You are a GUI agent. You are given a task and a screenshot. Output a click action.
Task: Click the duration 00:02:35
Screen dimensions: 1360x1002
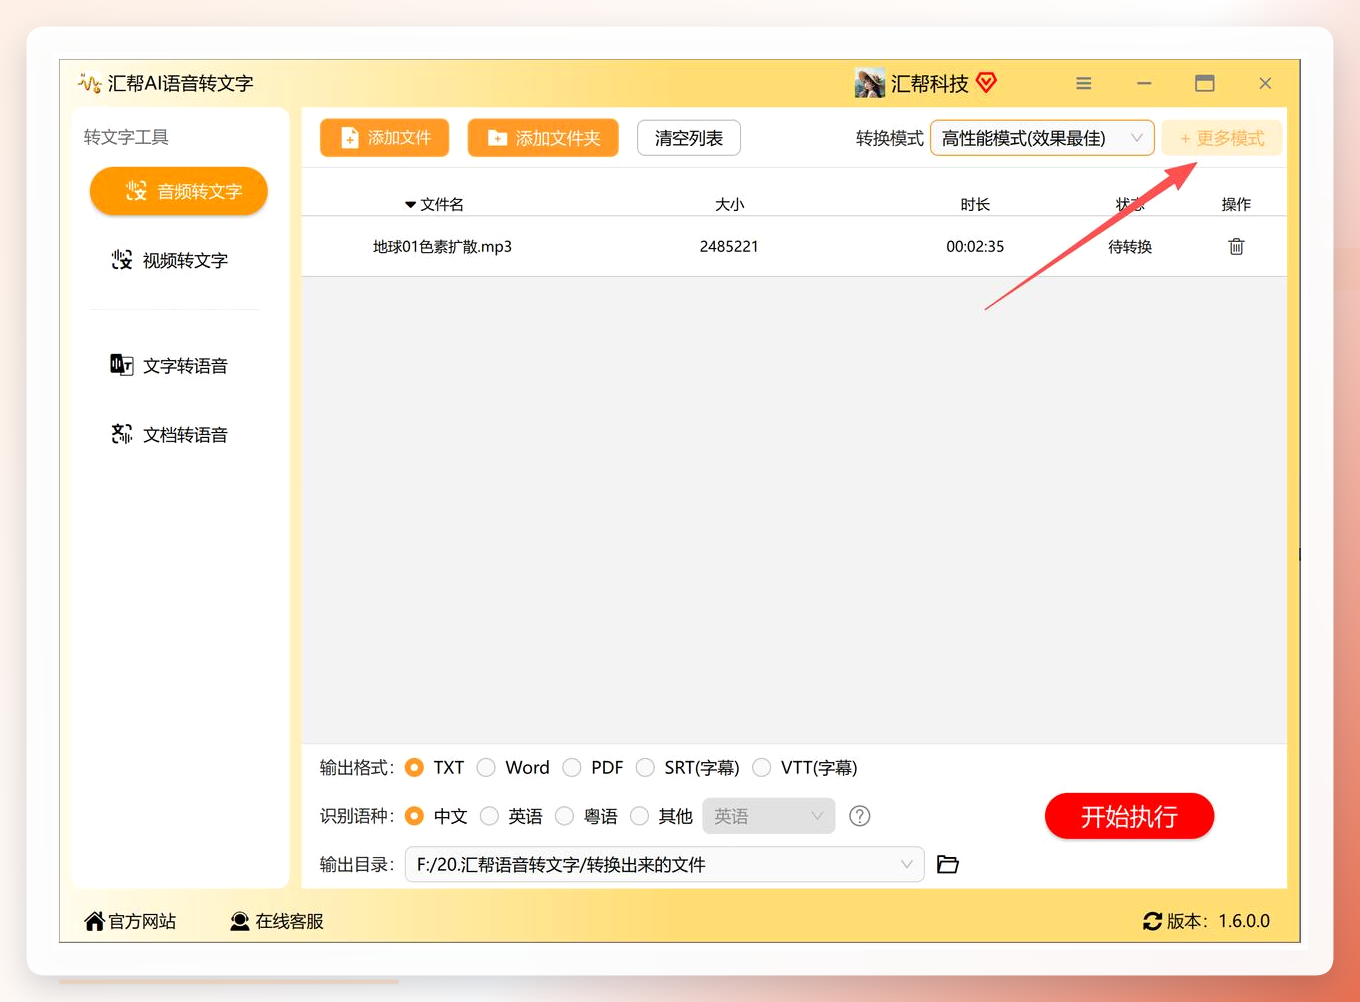[975, 246]
